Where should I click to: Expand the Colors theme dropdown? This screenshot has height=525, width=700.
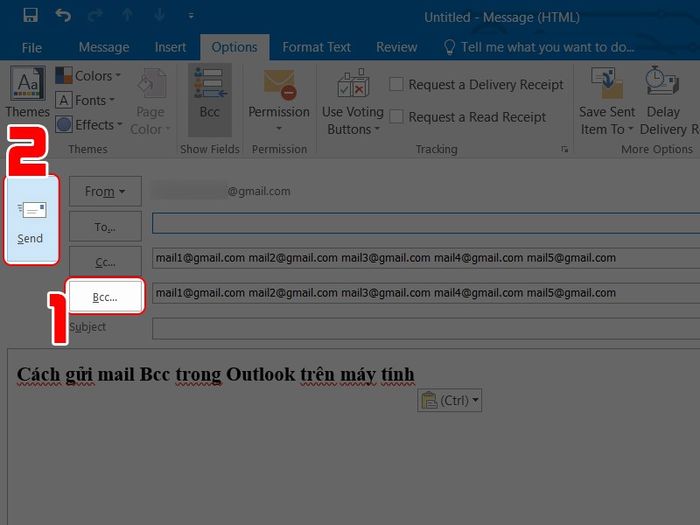(88, 76)
